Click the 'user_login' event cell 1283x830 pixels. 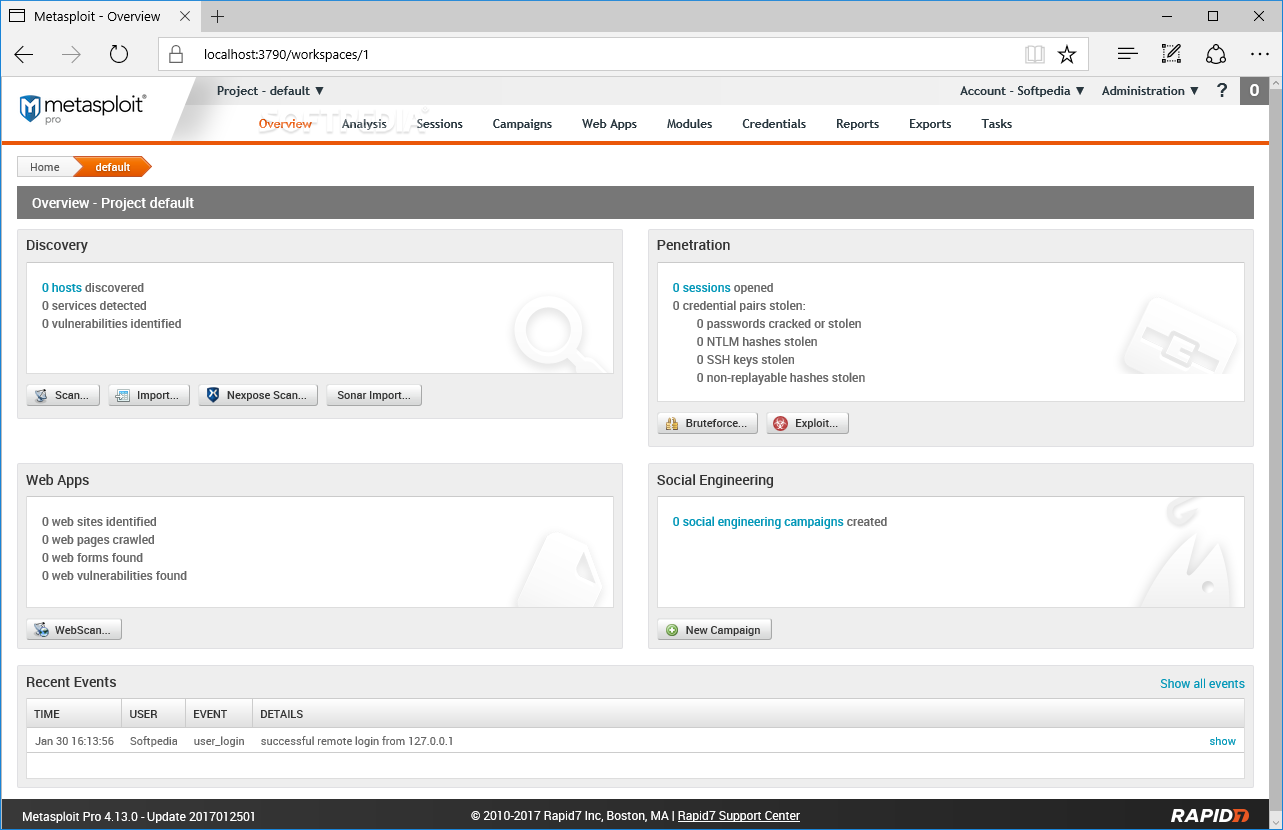tap(219, 741)
